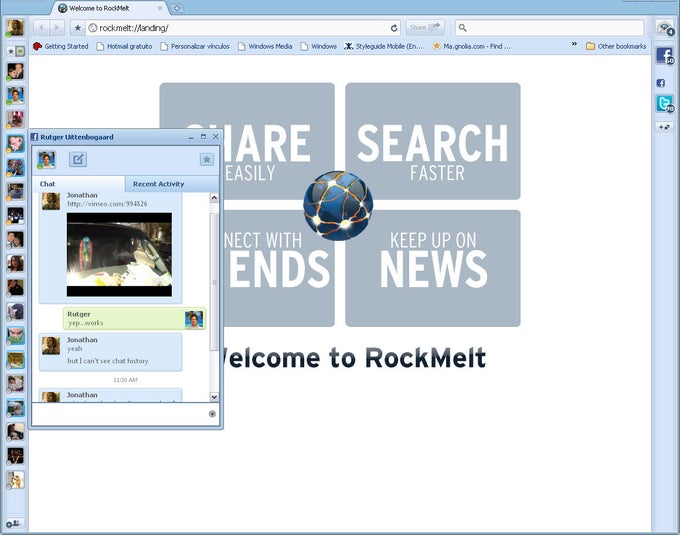Click the add friends icon at sidebar bottom
680x535 pixels.
pos(13,524)
